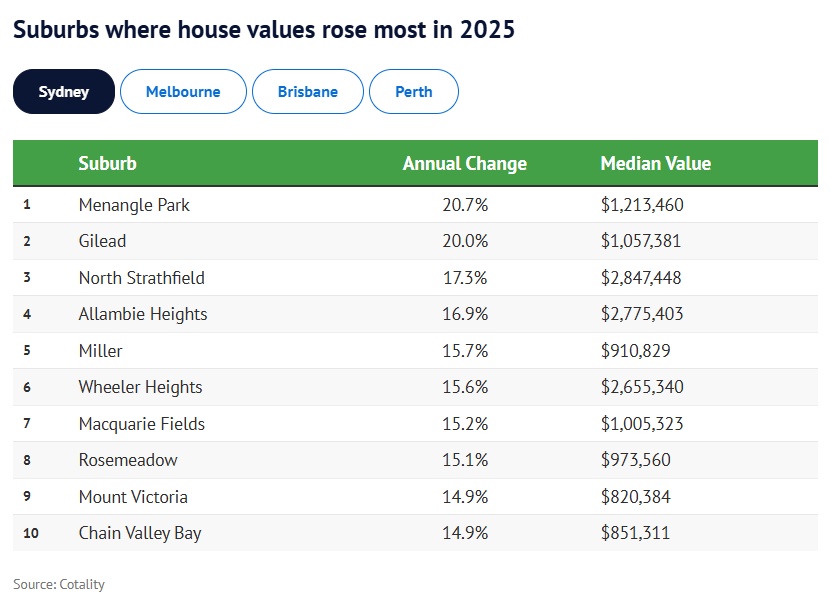Click the Rosemeadow suburb name

click(127, 460)
